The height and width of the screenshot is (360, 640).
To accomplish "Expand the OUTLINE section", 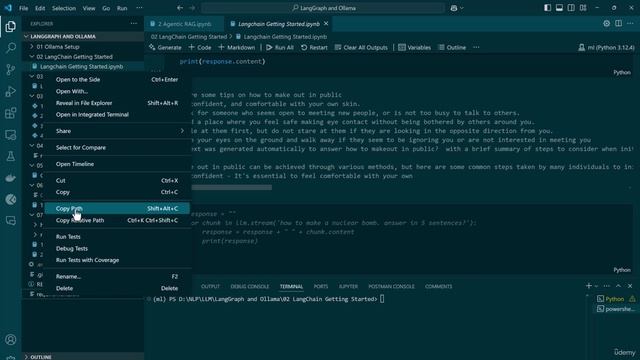I will tap(41, 357).
